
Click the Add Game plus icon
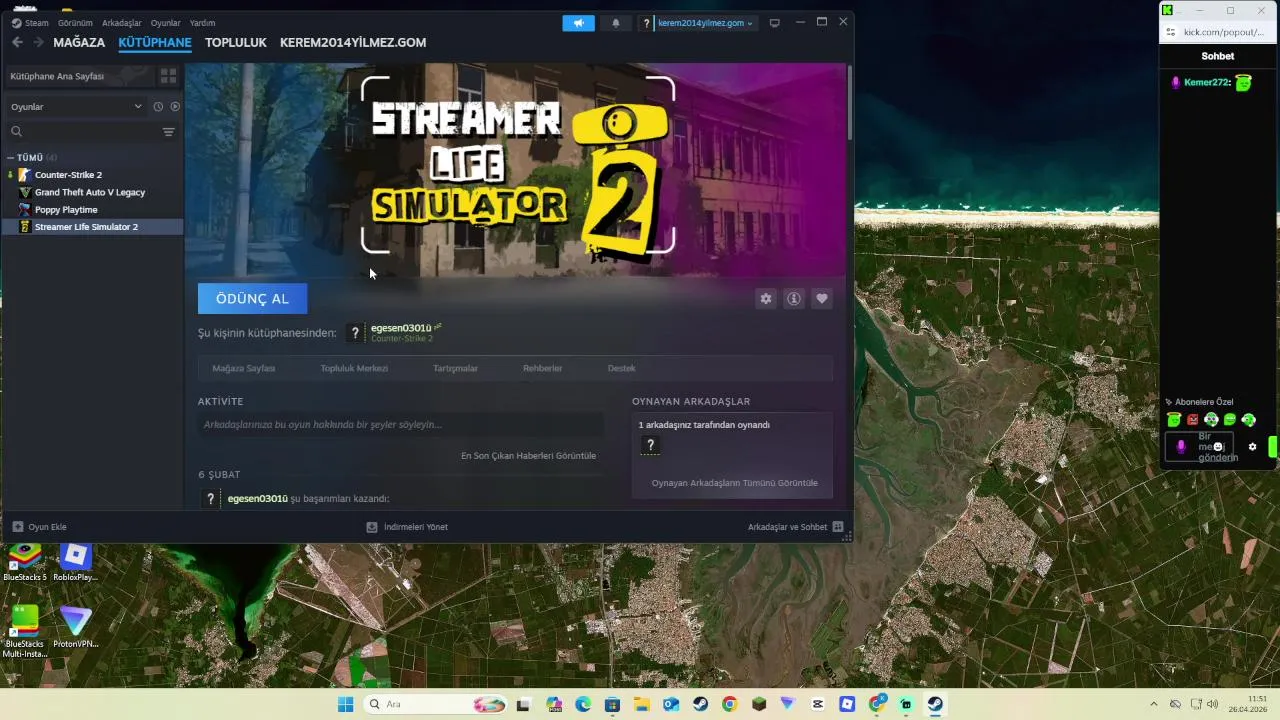click(18, 527)
